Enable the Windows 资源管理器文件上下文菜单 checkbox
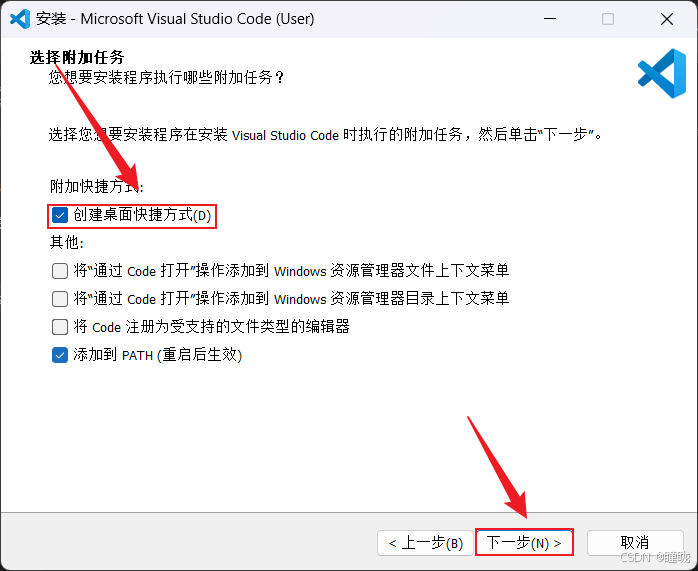698x571 pixels. 60,271
